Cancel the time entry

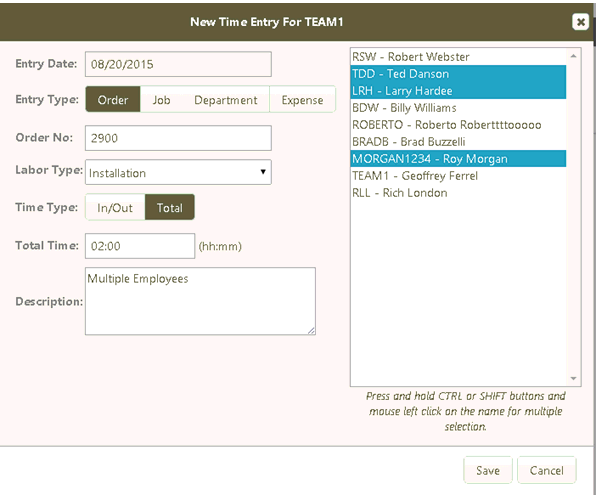click(x=547, y=470)
